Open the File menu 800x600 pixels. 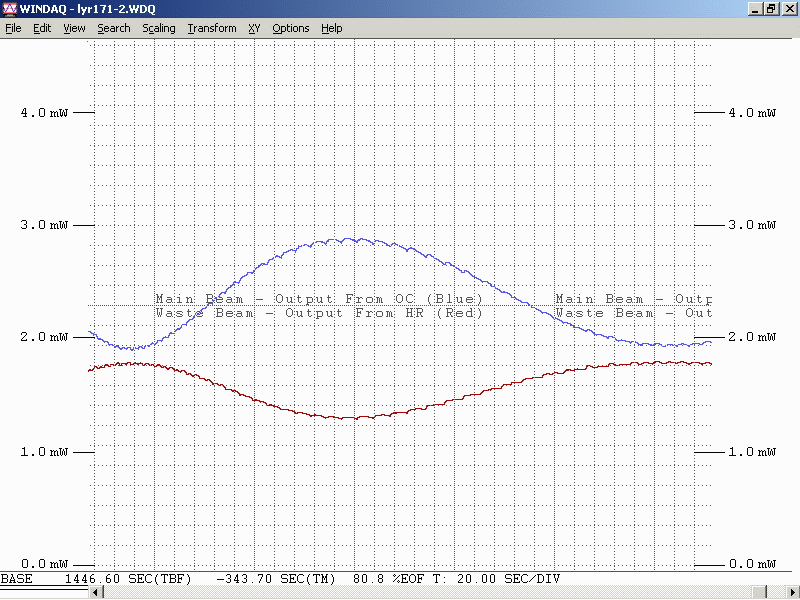click(x=13, y=28)
